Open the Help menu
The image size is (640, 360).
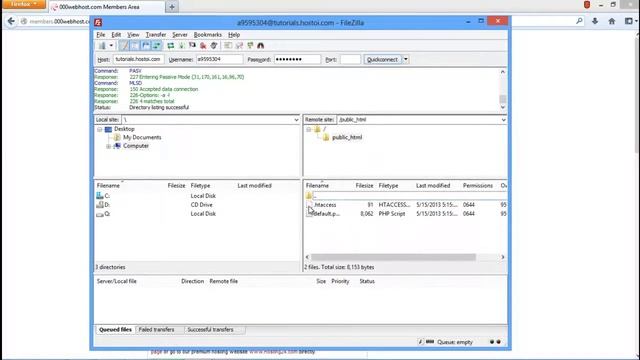234,35
